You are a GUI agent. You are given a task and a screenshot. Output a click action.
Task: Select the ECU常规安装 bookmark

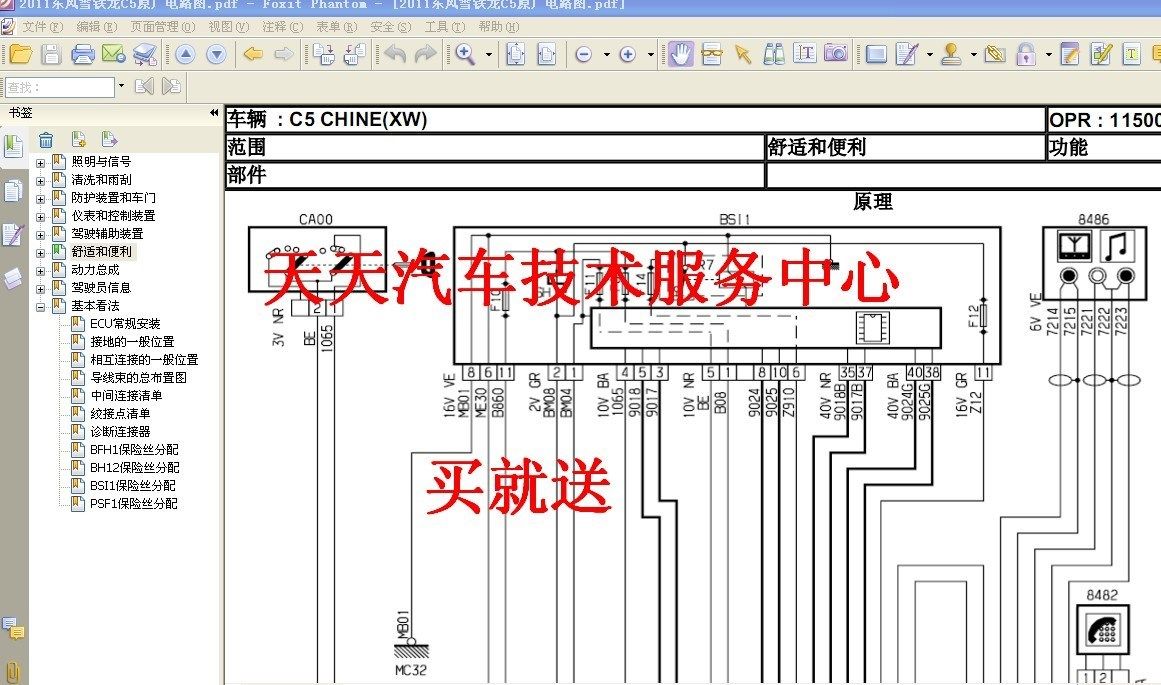pos(124,324)
